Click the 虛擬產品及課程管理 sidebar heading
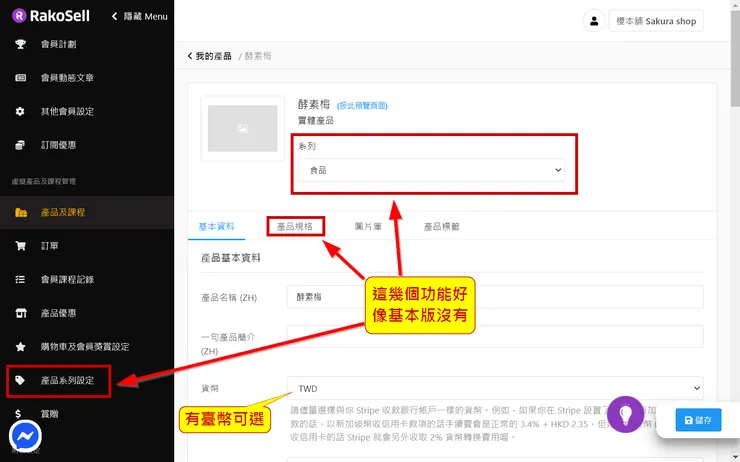 (x=43, y=181)
